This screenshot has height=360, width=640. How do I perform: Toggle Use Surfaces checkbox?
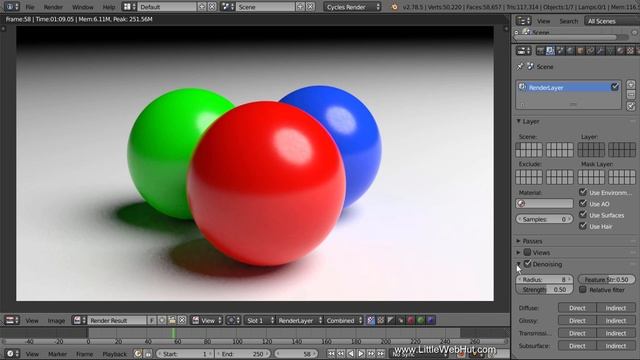click(x=583, y=214)
